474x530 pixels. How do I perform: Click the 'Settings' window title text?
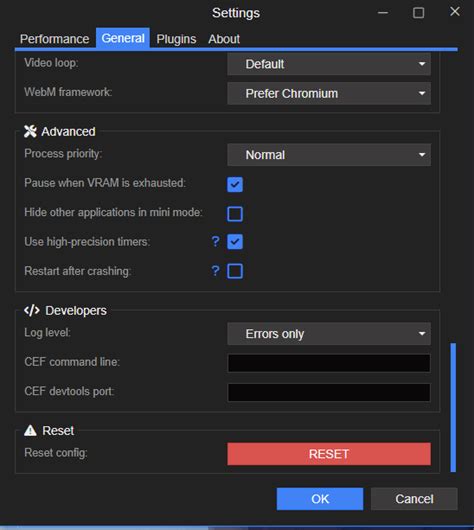click(x=236, y=13)
